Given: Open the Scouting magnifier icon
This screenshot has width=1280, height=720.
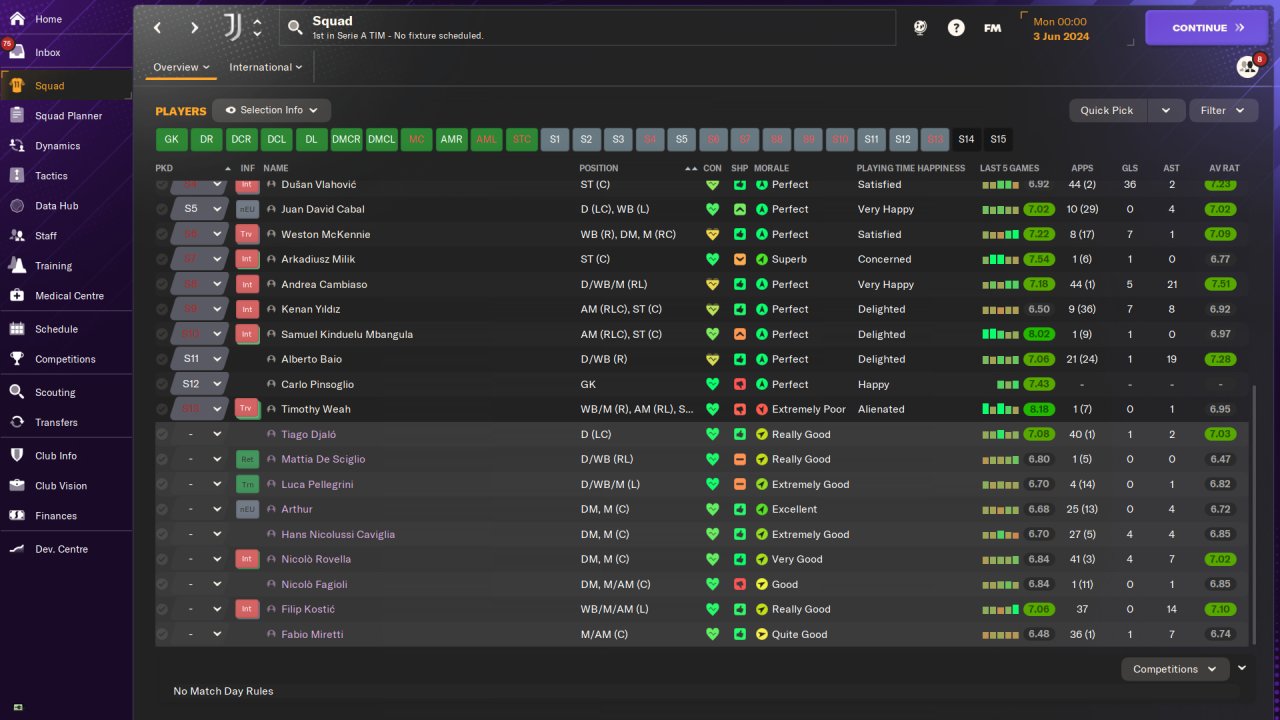Looking at the screenshot, I should click(x=17, y=392).
